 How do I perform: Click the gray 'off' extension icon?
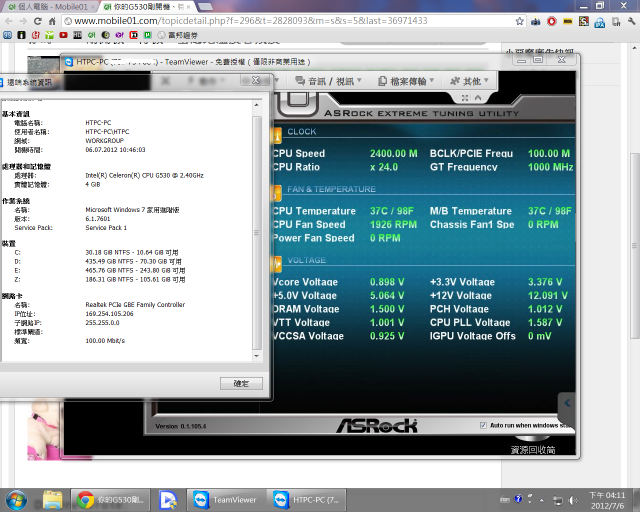[616, 21]
